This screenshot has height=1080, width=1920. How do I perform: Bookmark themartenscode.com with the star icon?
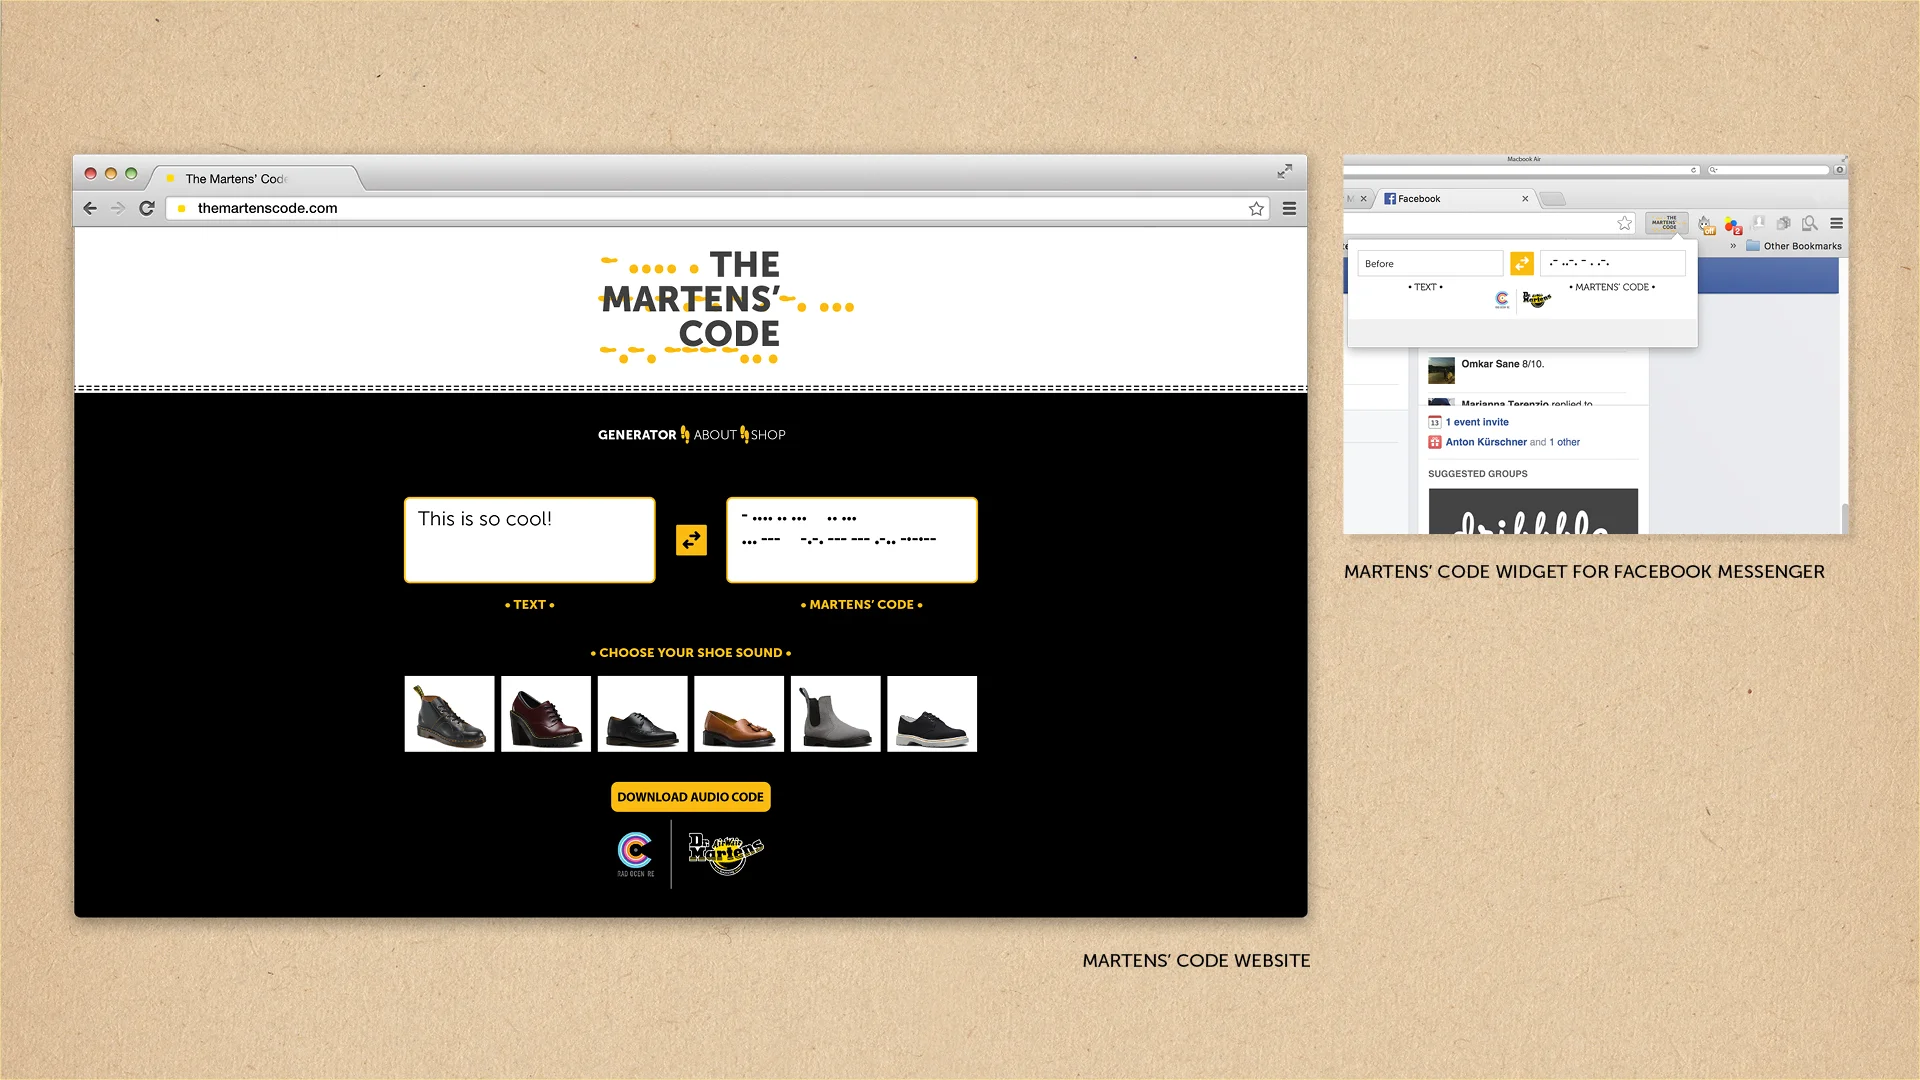pos(1256,208)
